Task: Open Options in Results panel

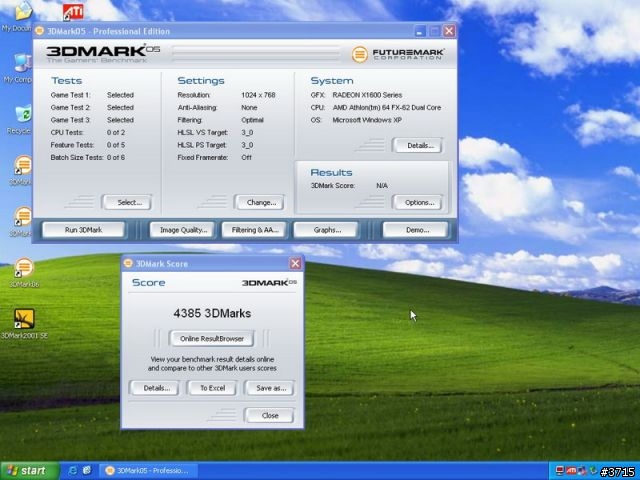Action: click(x=419, y=202)
